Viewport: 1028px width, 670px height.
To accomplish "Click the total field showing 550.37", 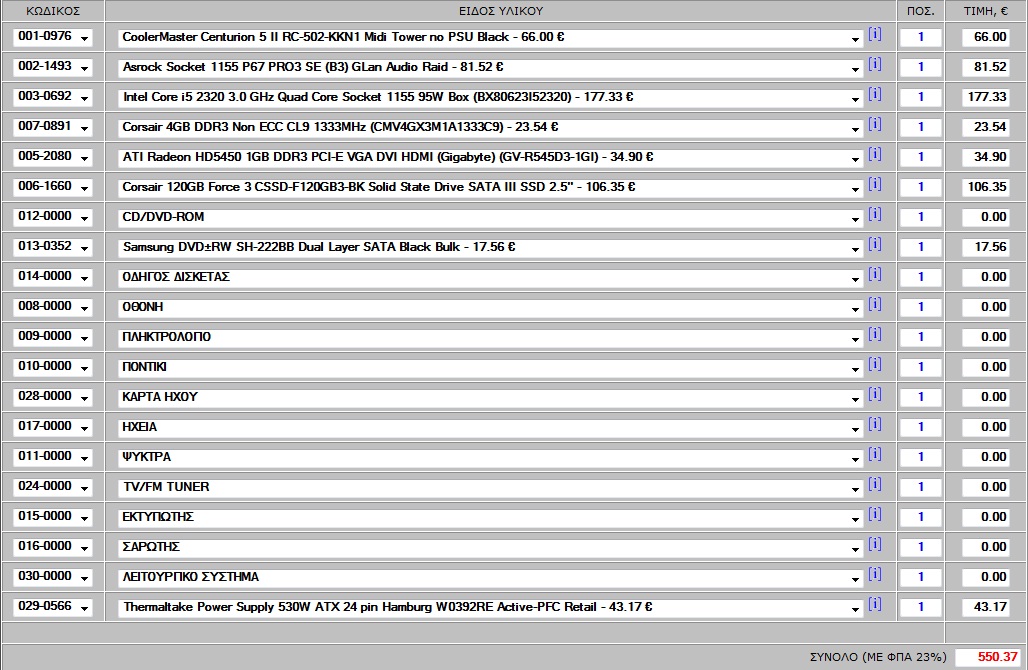I will pyautogui.click(x=988, y=657).
